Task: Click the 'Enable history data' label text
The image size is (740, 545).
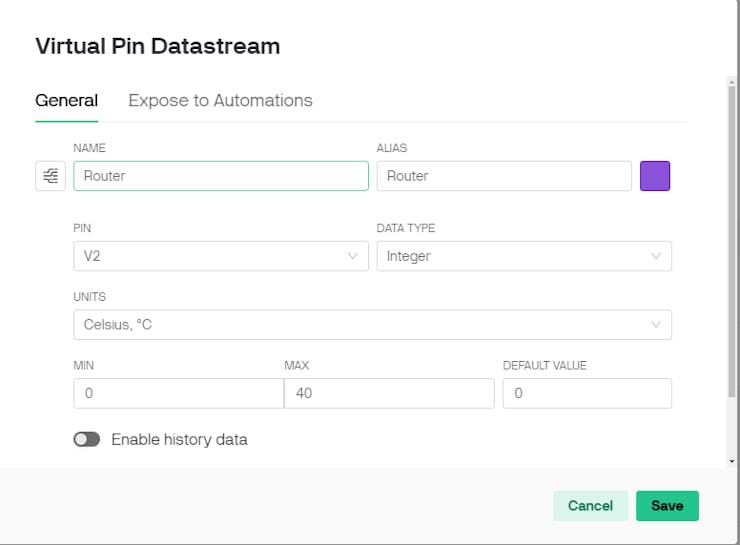Action: (x=179, y=439)
